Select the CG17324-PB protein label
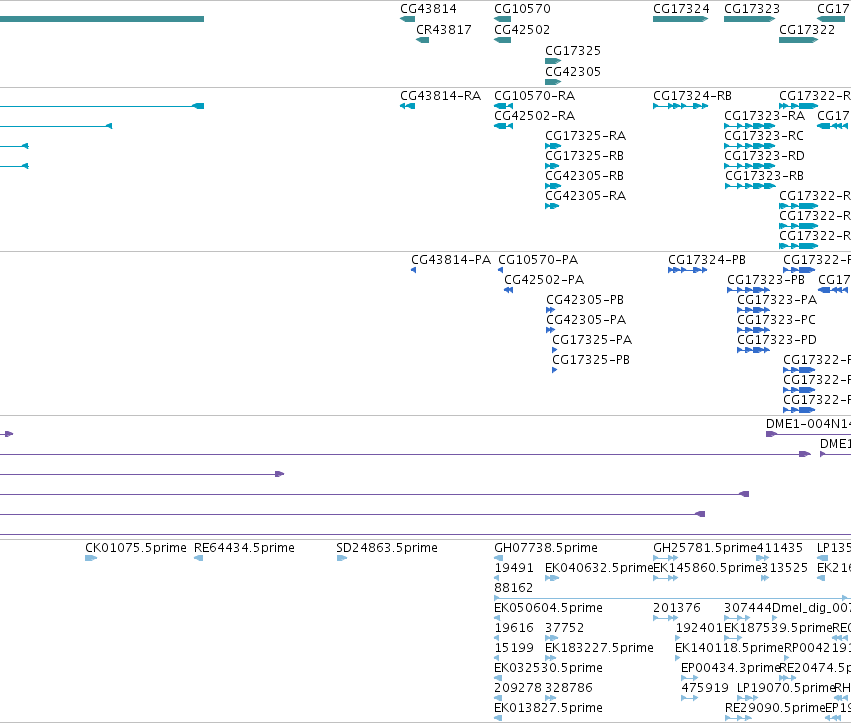Viewport: 851px width, 723px height. tap(707, 260)
